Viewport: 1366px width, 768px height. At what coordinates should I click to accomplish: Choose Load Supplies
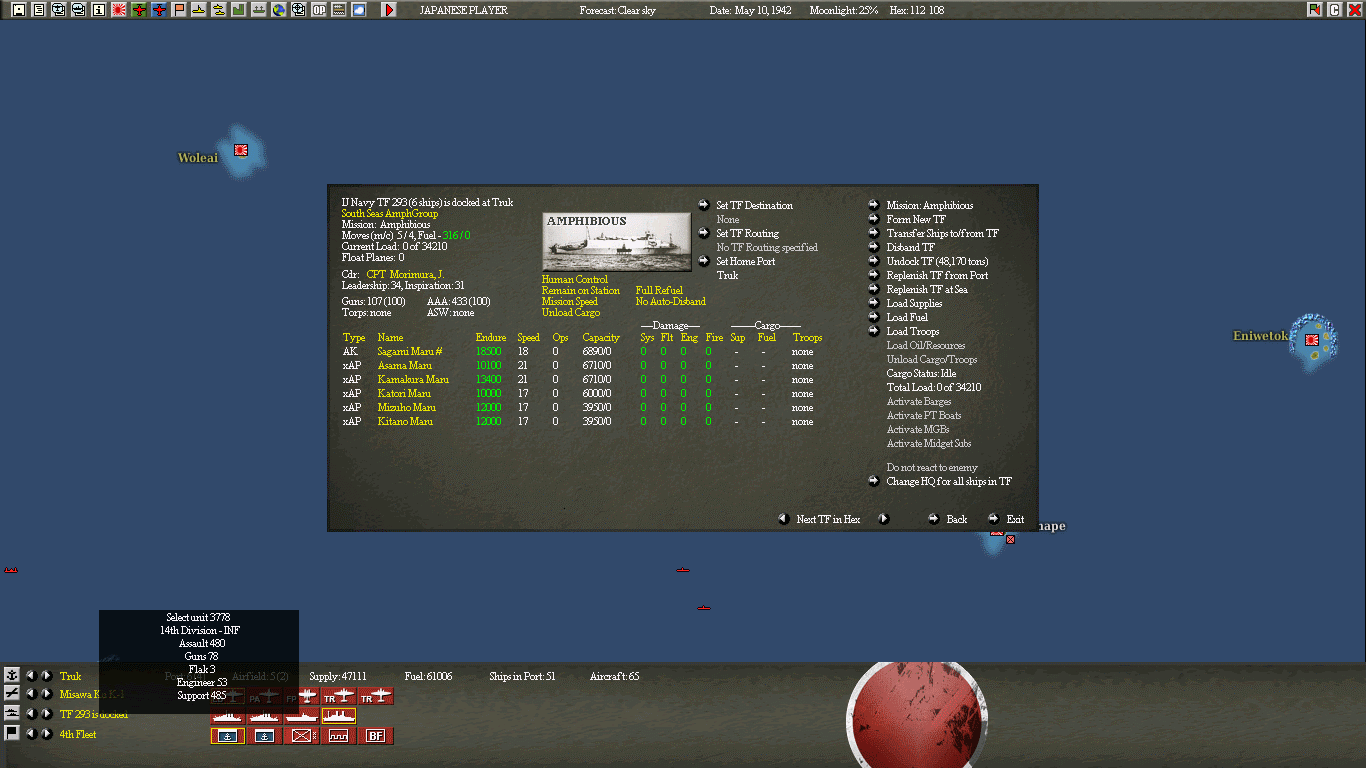pyautogui.click(x=914, y=304)
